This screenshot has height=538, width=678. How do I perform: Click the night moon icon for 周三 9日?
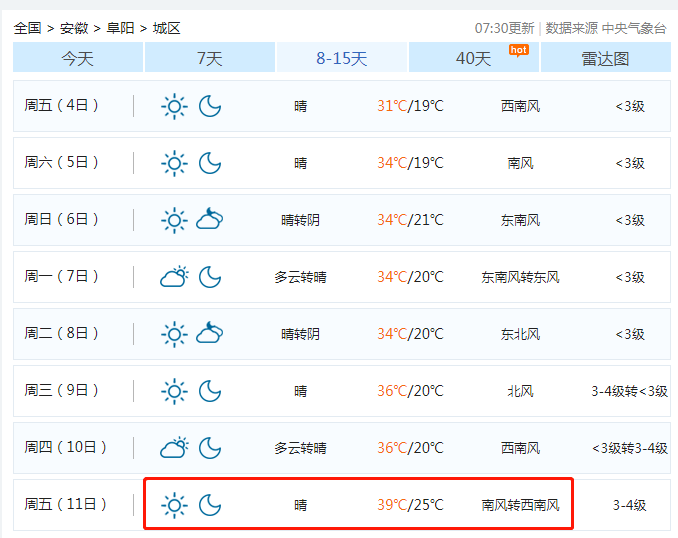pyautogui.click(x=210, y=391)
